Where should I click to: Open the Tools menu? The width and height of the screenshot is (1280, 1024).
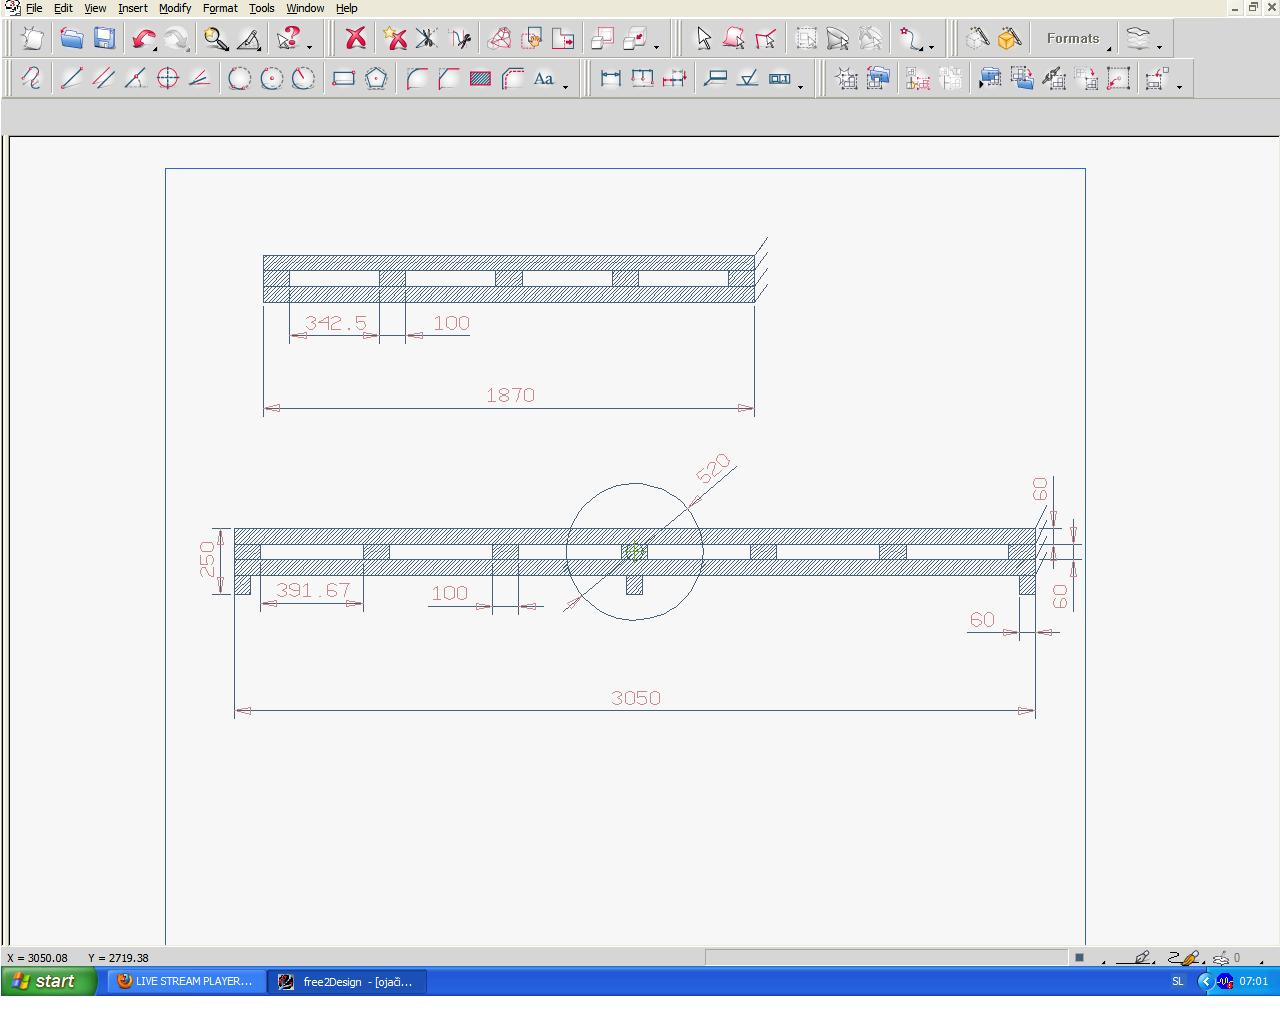(x=261, y=8)
